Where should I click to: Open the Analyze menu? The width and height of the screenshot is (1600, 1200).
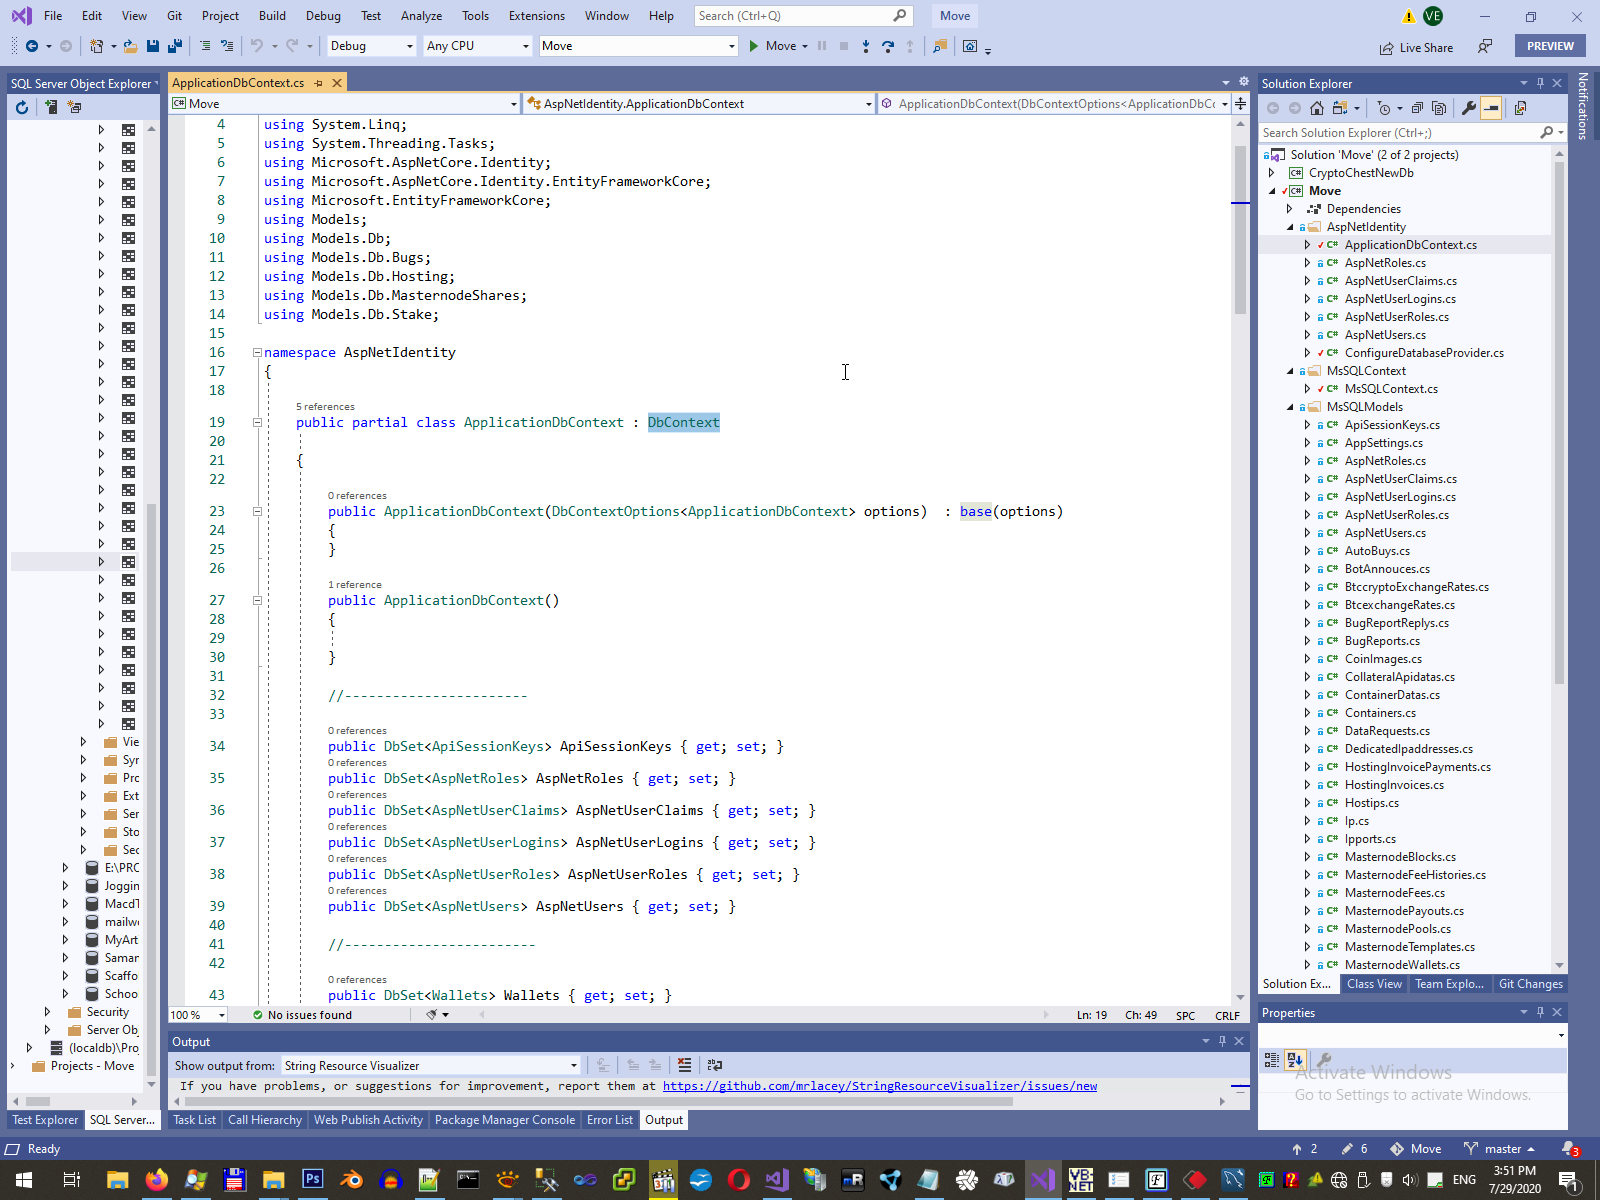[x=421, y=16]
